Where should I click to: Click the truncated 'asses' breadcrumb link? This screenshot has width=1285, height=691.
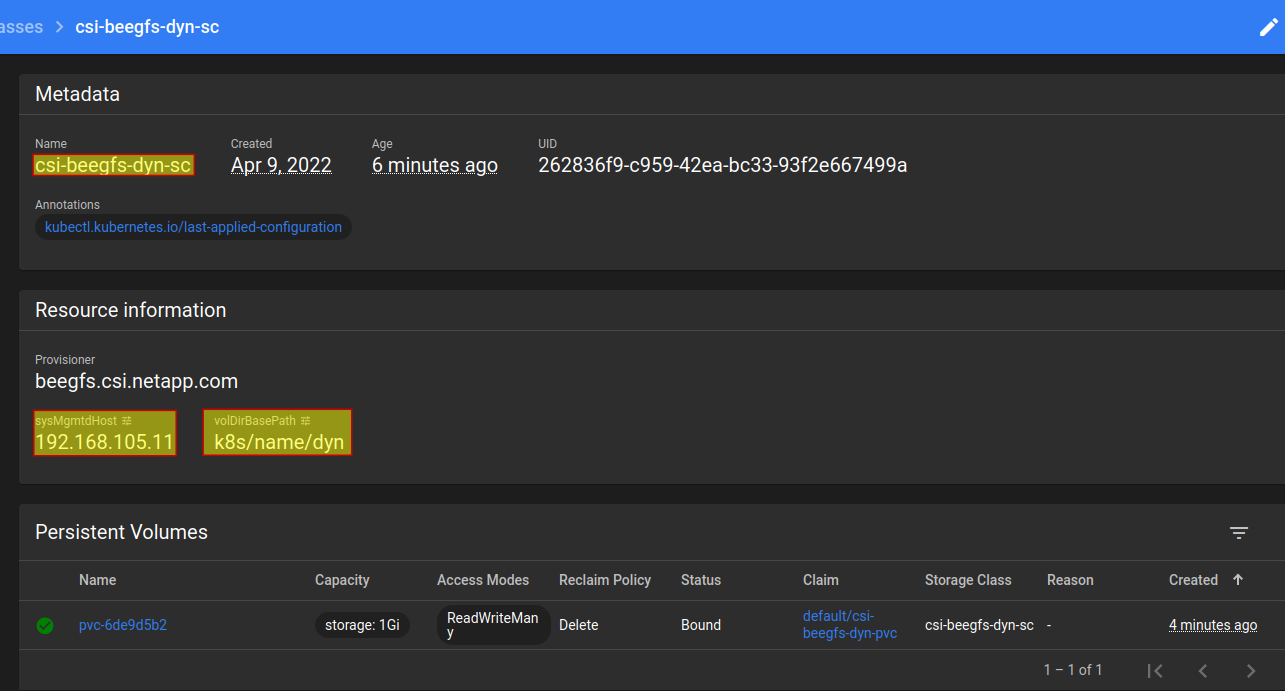click(21, 27)
